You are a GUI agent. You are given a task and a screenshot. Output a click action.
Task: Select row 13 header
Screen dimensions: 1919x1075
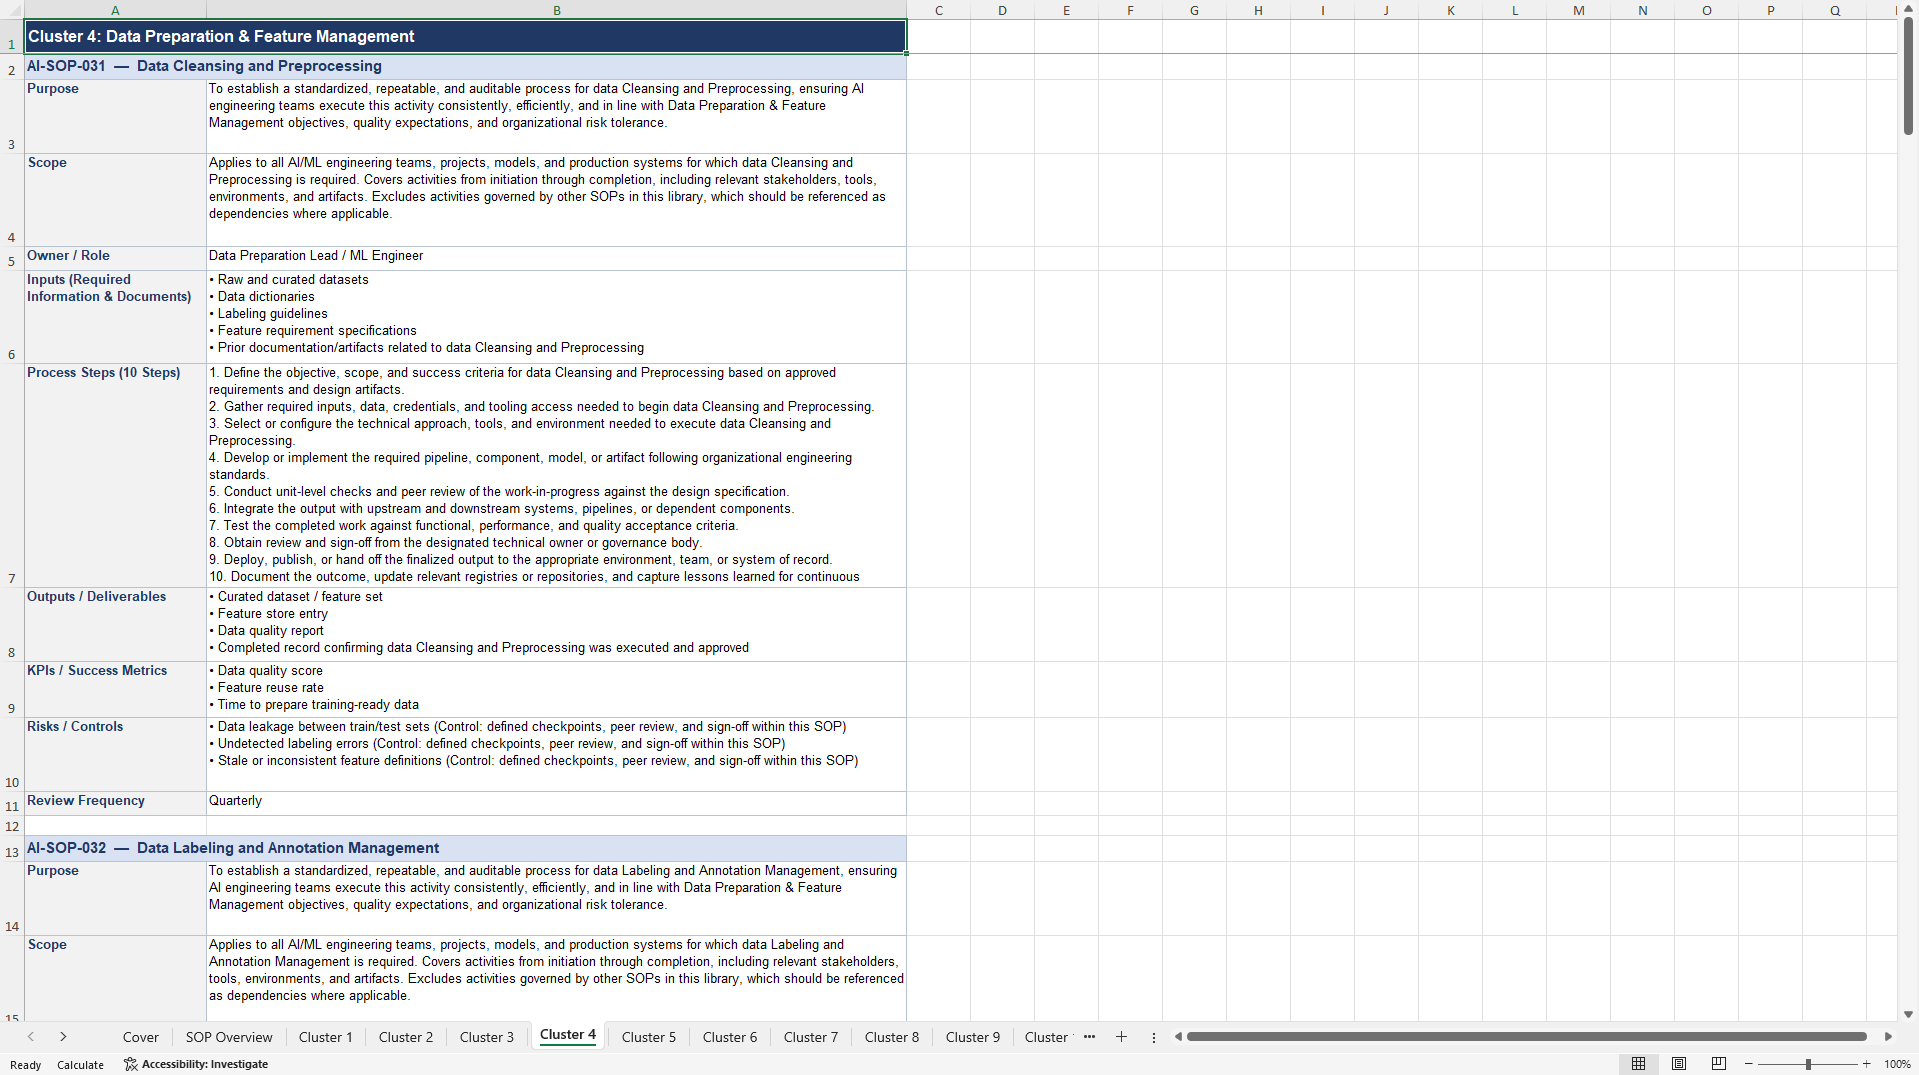pyautogui.click(x=12, y=849)
